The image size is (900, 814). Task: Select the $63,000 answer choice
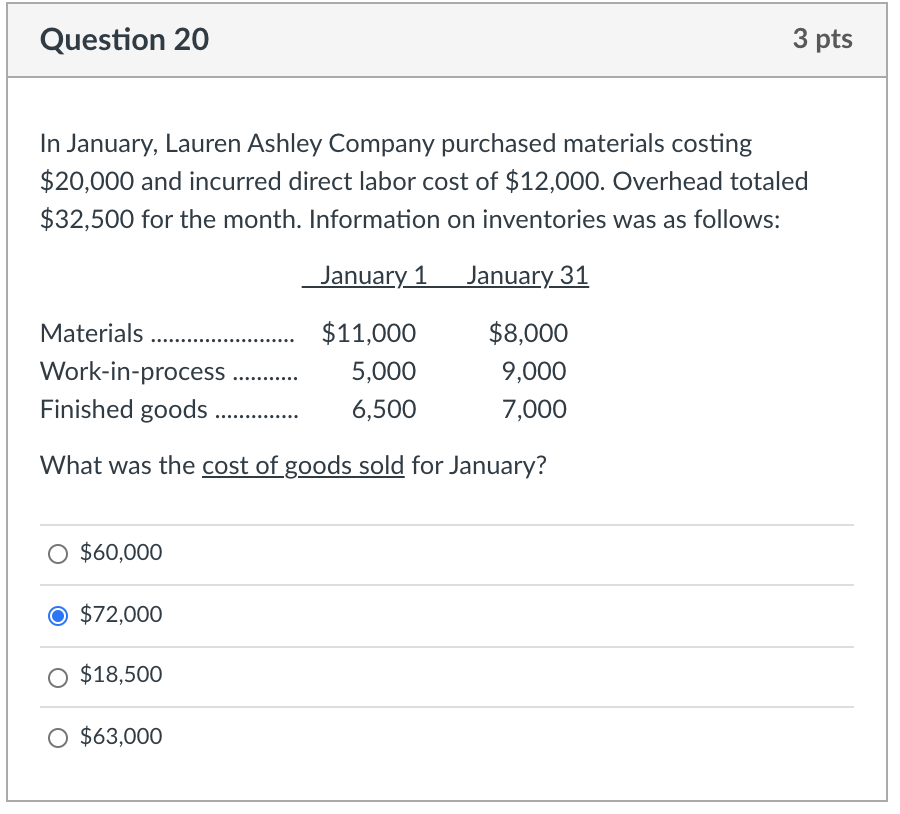[58, 738]
